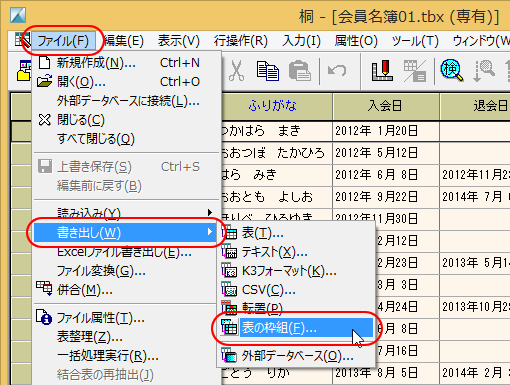The height and width of the screenshot is (385, 510).
Task: Click the ふりがな column header
Action: coord(273,106)
